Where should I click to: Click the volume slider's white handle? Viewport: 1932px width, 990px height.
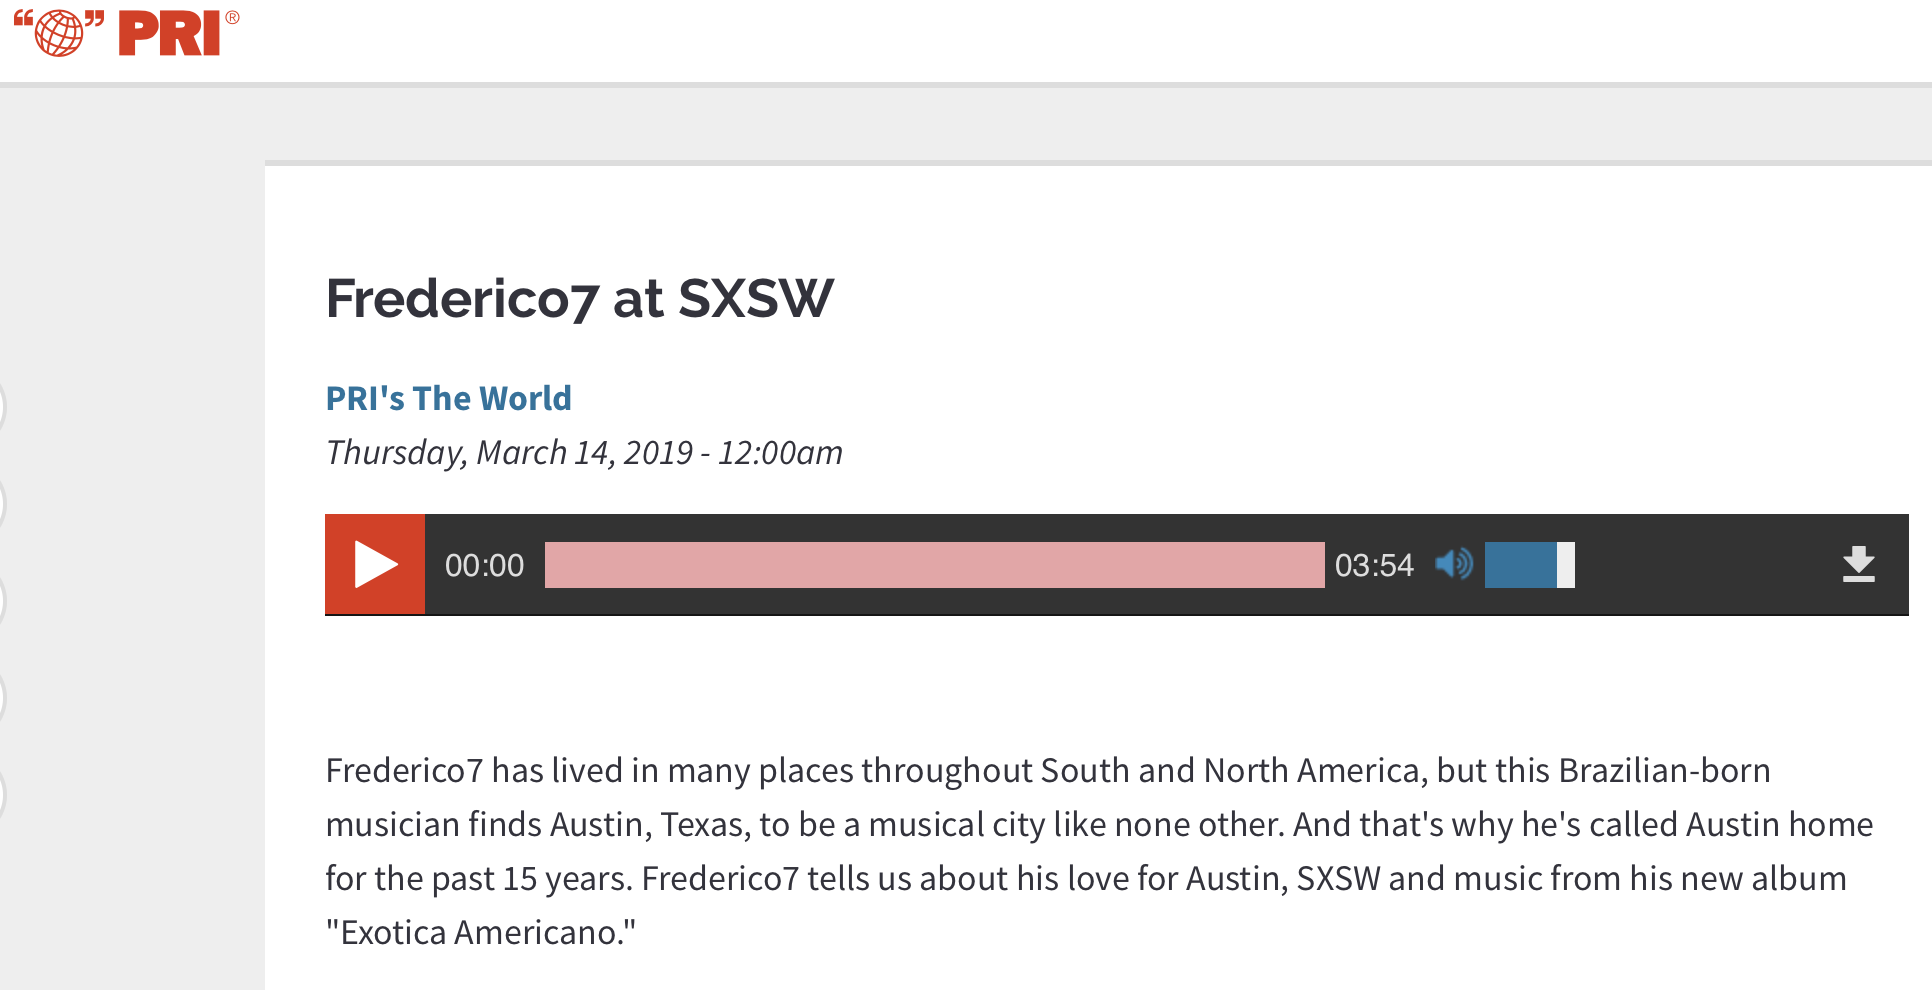1566,565
